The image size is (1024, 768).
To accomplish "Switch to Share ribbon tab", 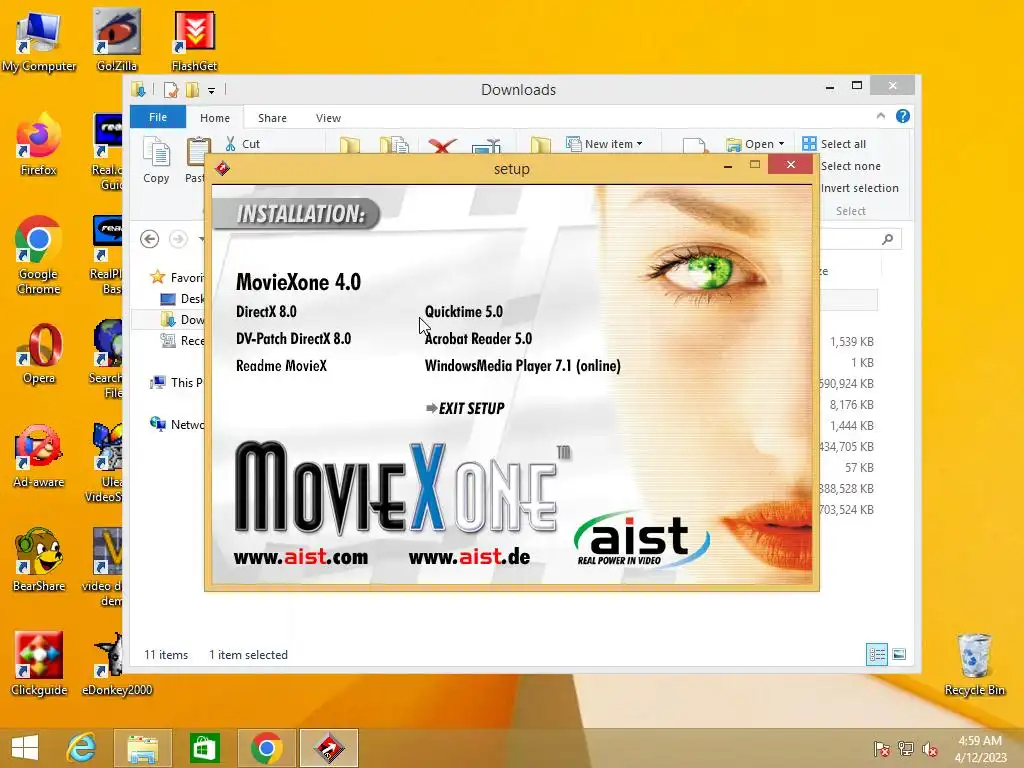I will click(272, 118).
